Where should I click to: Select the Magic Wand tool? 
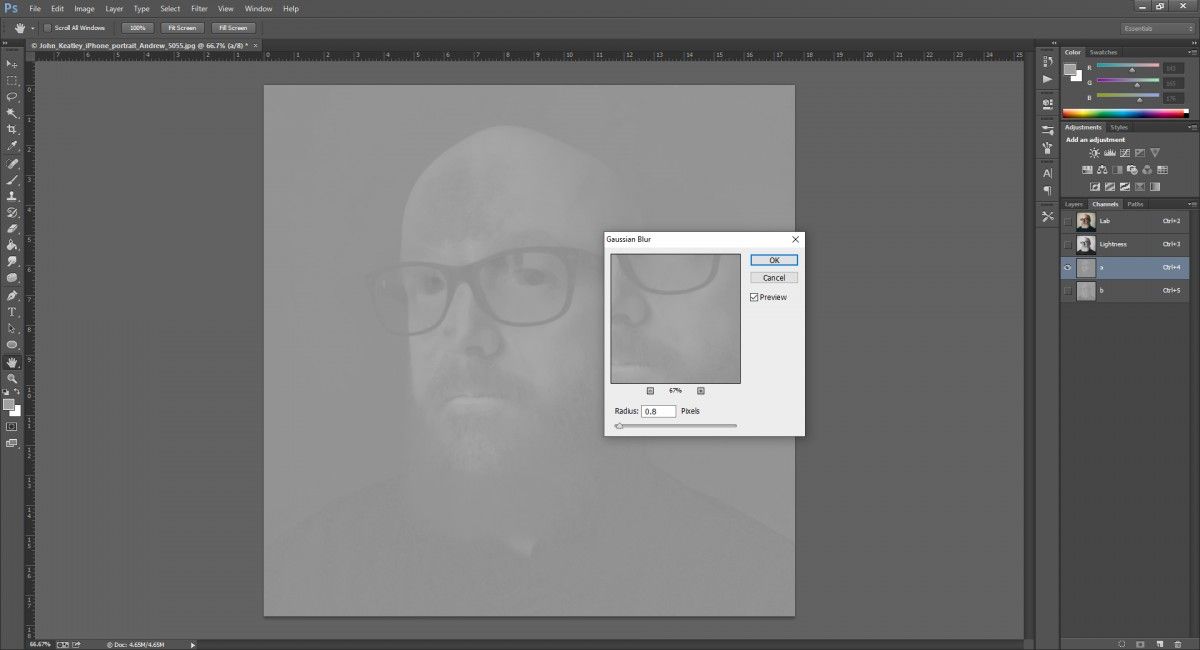(x=12, y=113)
